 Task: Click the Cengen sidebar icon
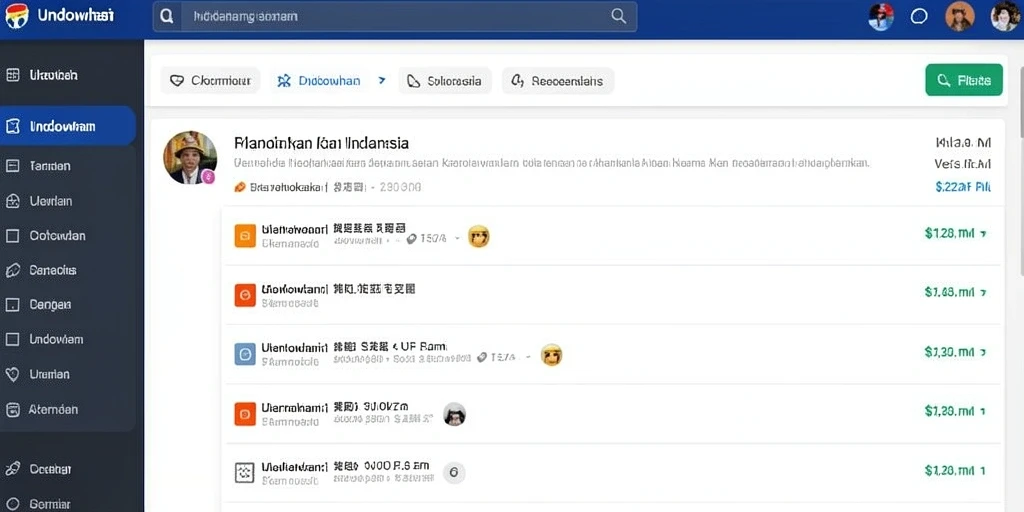point(12,304)
